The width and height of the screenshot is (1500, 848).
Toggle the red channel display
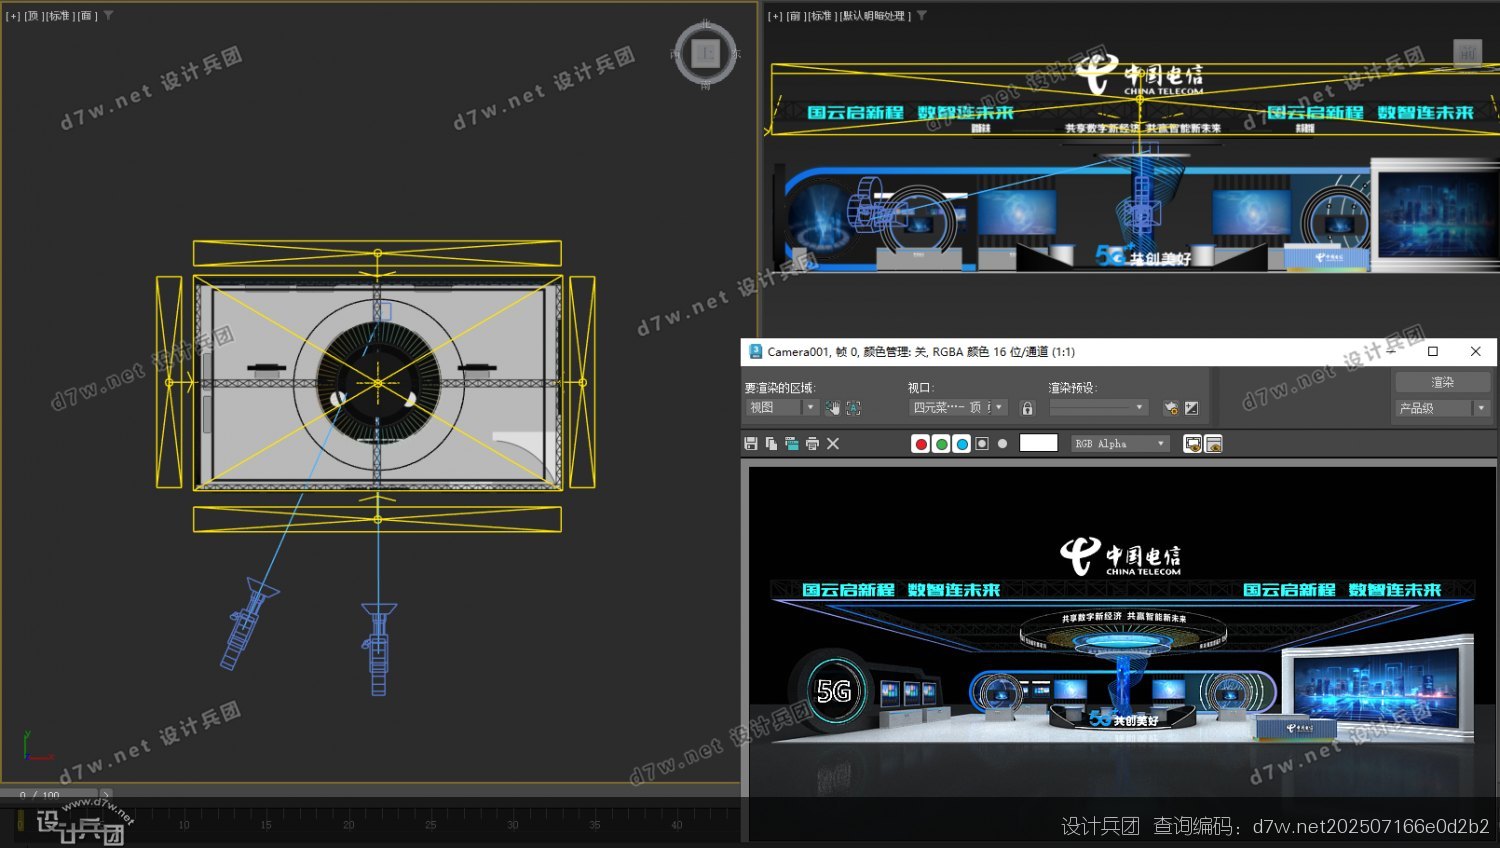coord(921,444)
